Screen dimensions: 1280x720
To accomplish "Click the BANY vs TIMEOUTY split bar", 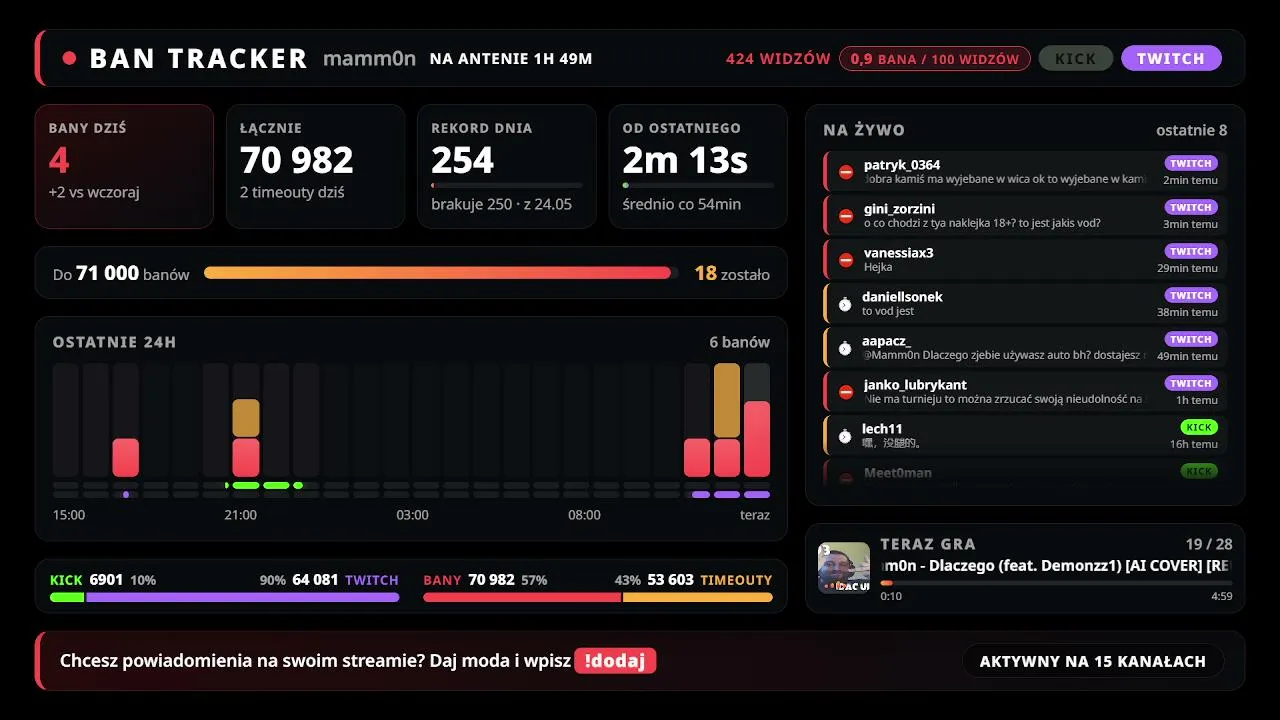I will (x=598, y=597).
